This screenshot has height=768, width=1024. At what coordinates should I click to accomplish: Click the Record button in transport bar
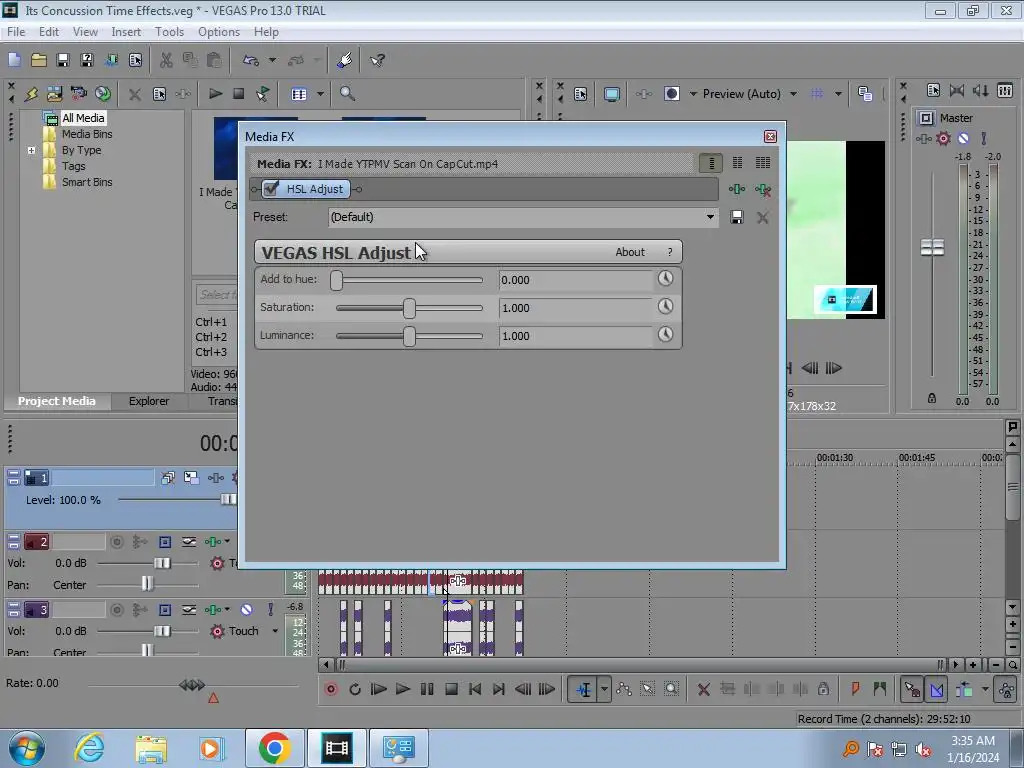point(331,689)
